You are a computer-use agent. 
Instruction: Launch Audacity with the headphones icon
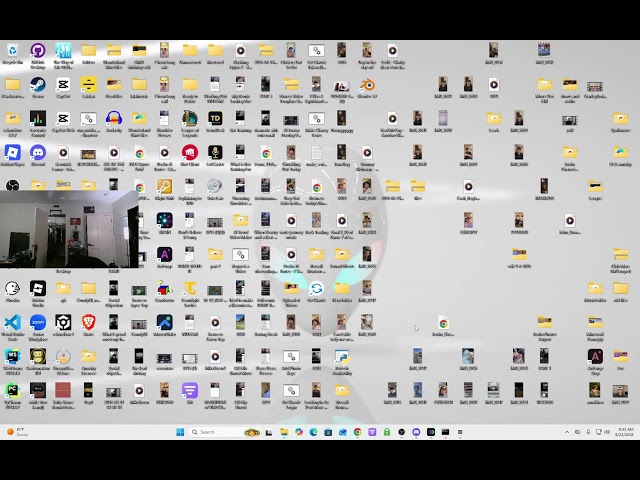coord(114,119)
